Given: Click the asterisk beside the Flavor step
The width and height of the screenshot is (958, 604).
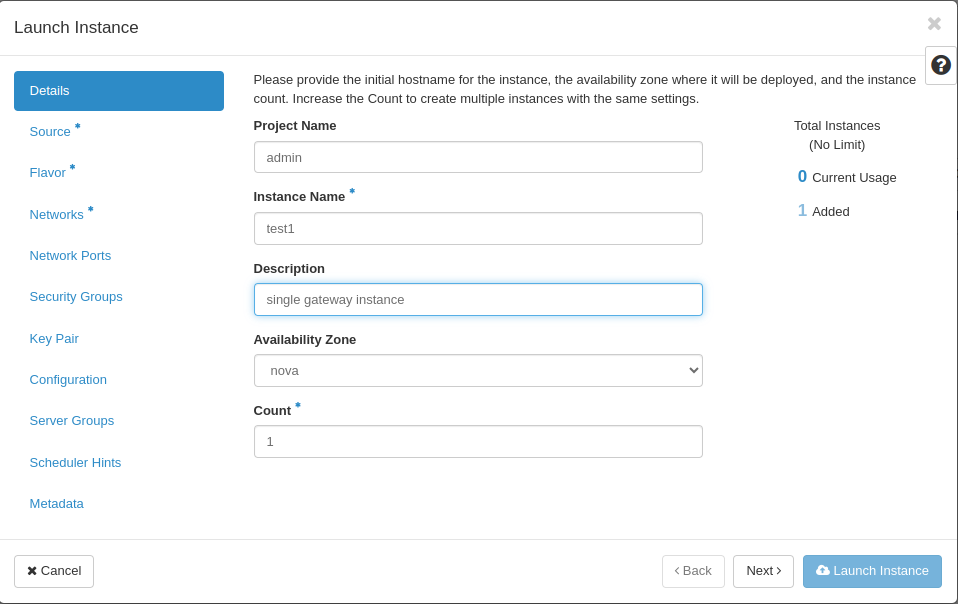Looking at the screenshot, I should click(73, 167).
